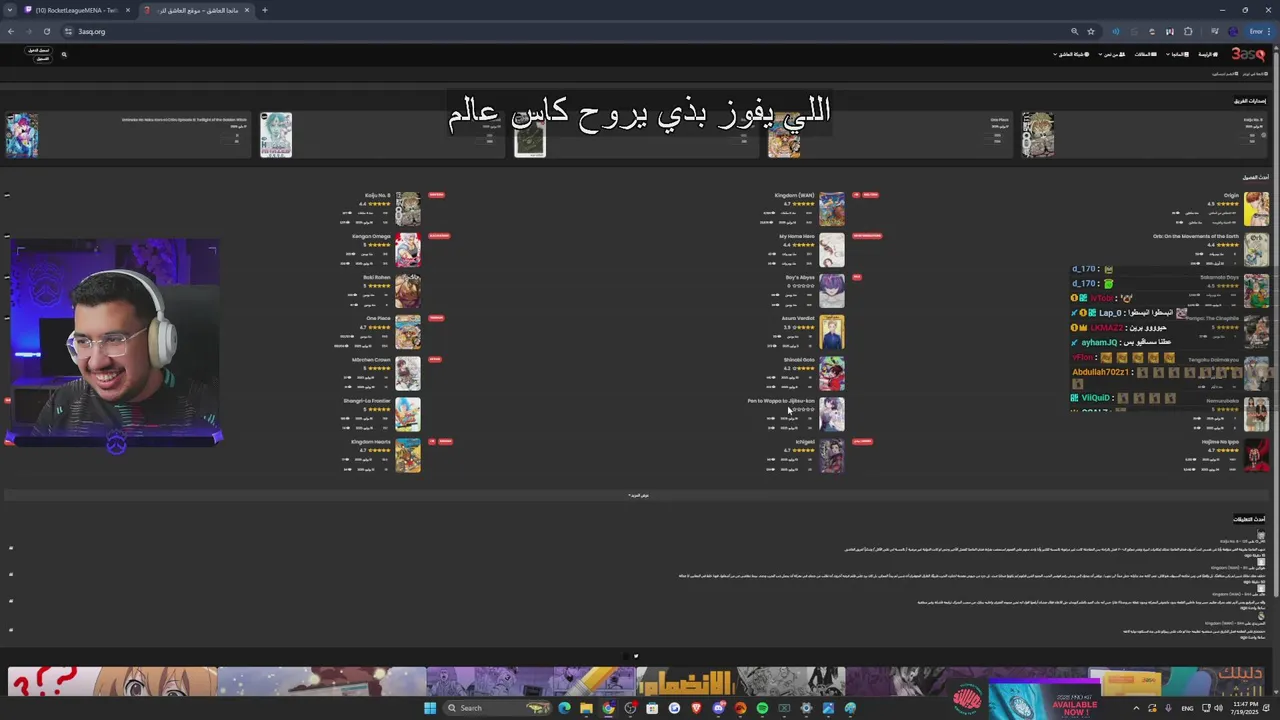
Task: Open Spotify from the taskbar
Action: point(762,708)
